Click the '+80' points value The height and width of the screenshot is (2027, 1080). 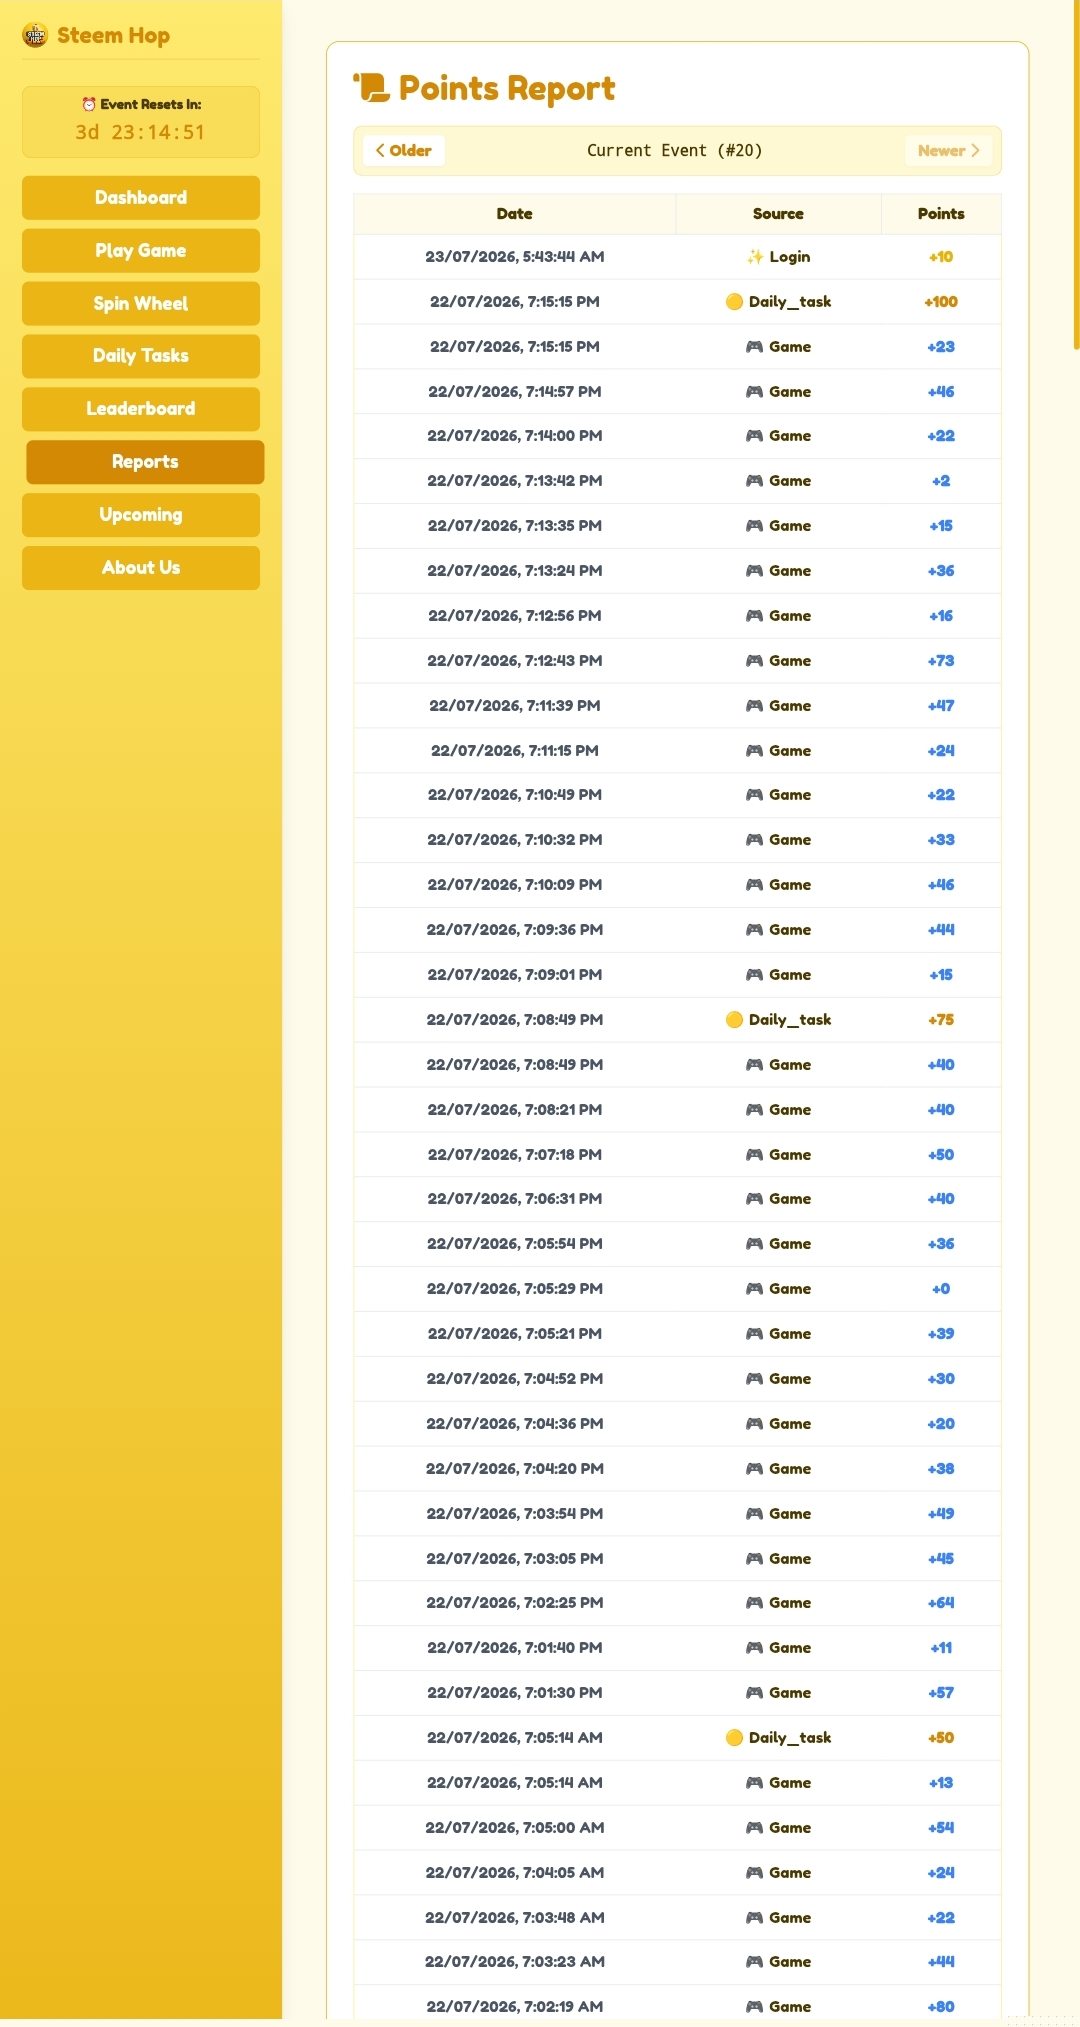click(x=941, y=2007)
